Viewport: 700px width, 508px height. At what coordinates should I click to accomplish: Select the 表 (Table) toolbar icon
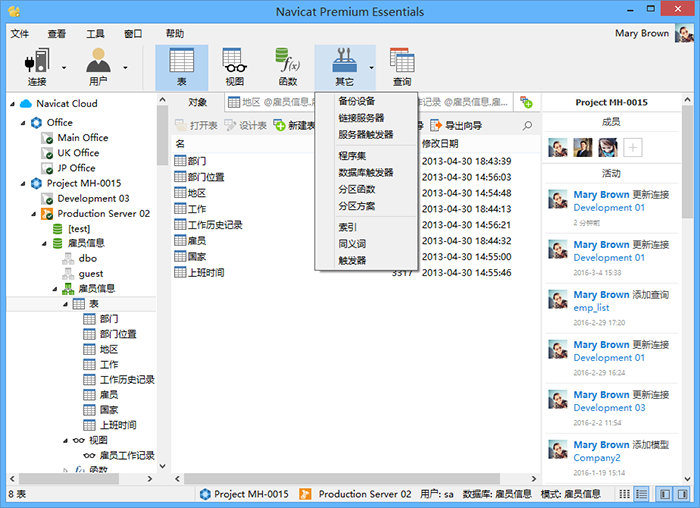(181, 68)
